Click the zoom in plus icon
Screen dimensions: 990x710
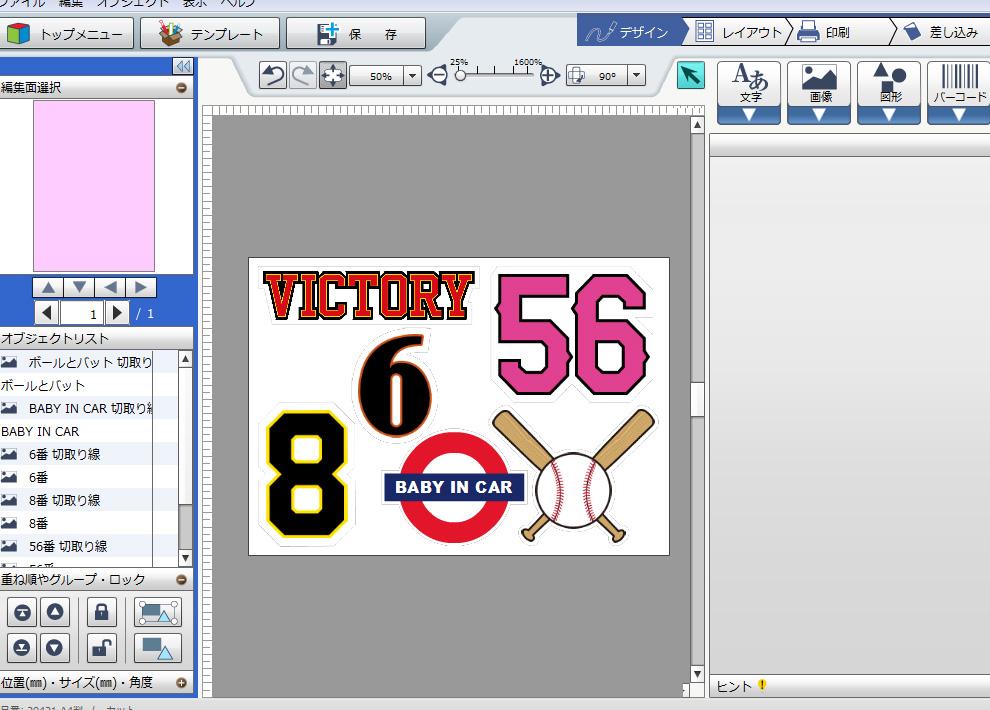549,76
